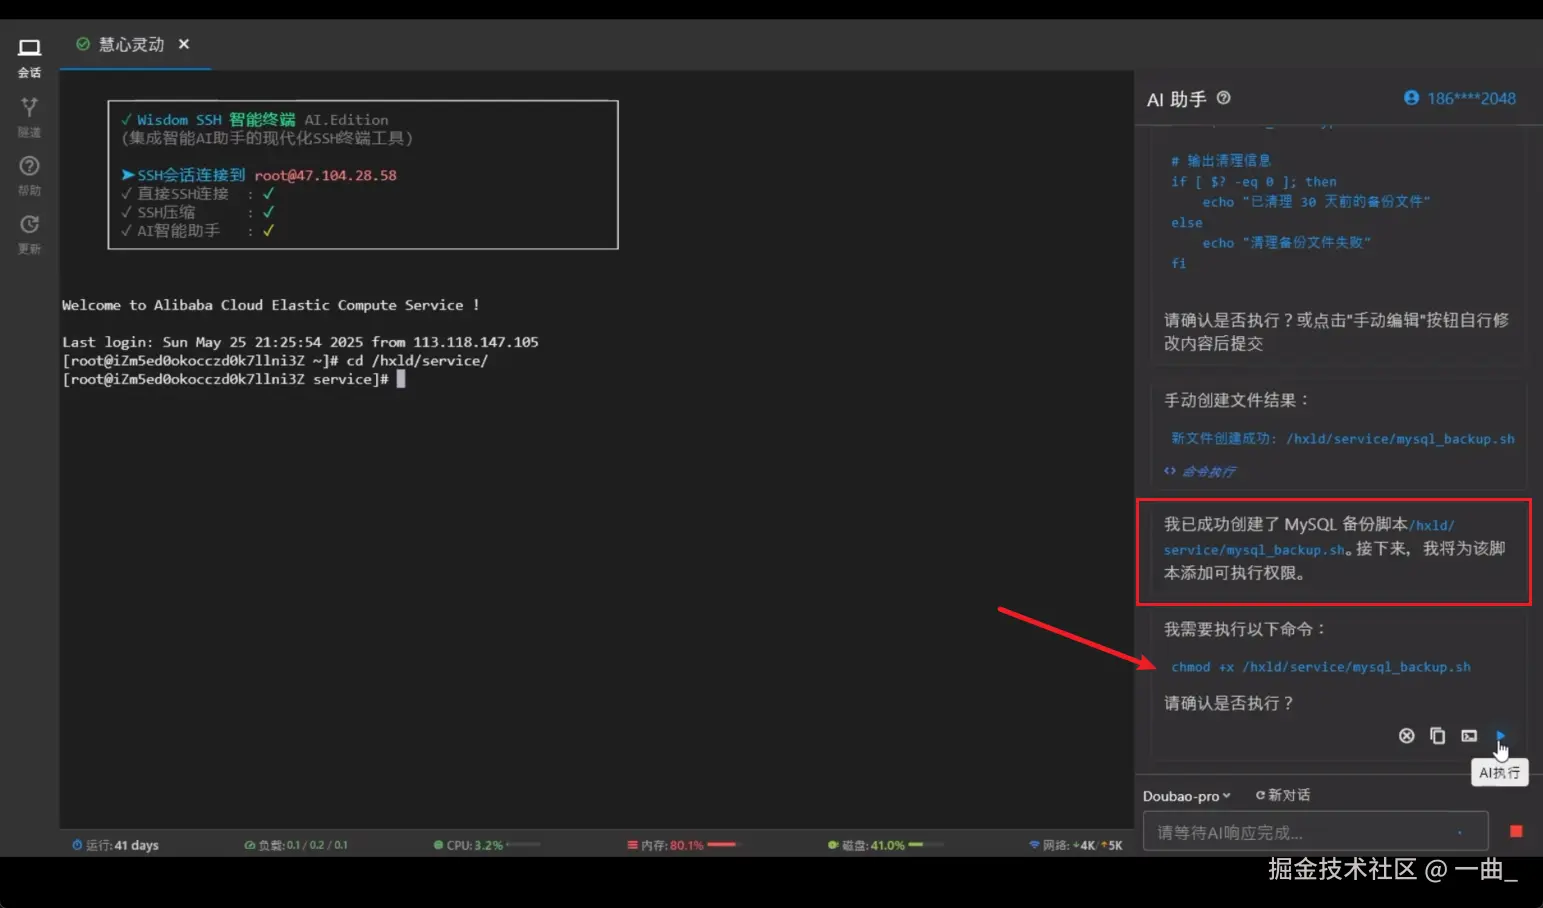Open the account 186***2048 profile

coord(1460,98)
